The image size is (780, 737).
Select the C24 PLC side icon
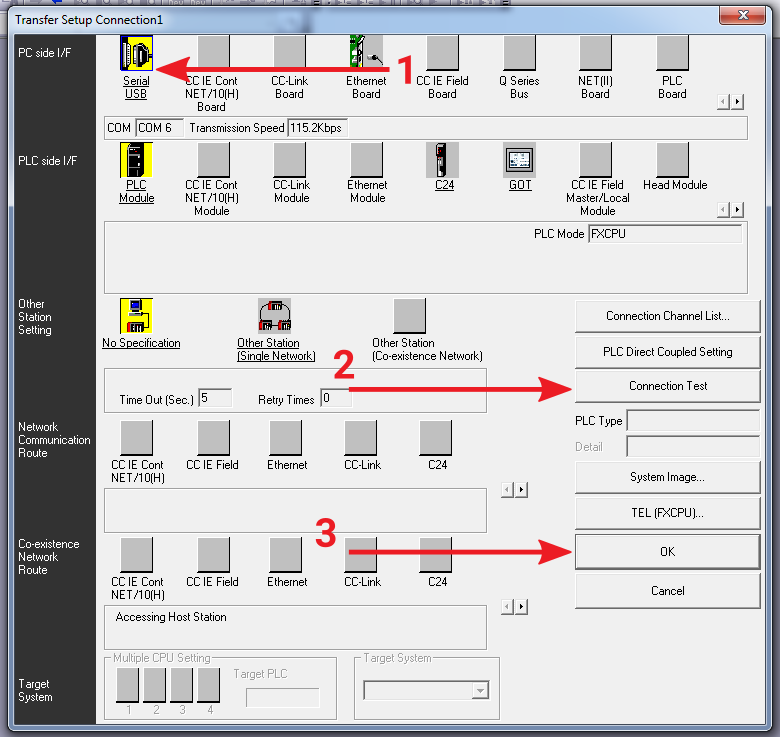[x=443, y=159]
